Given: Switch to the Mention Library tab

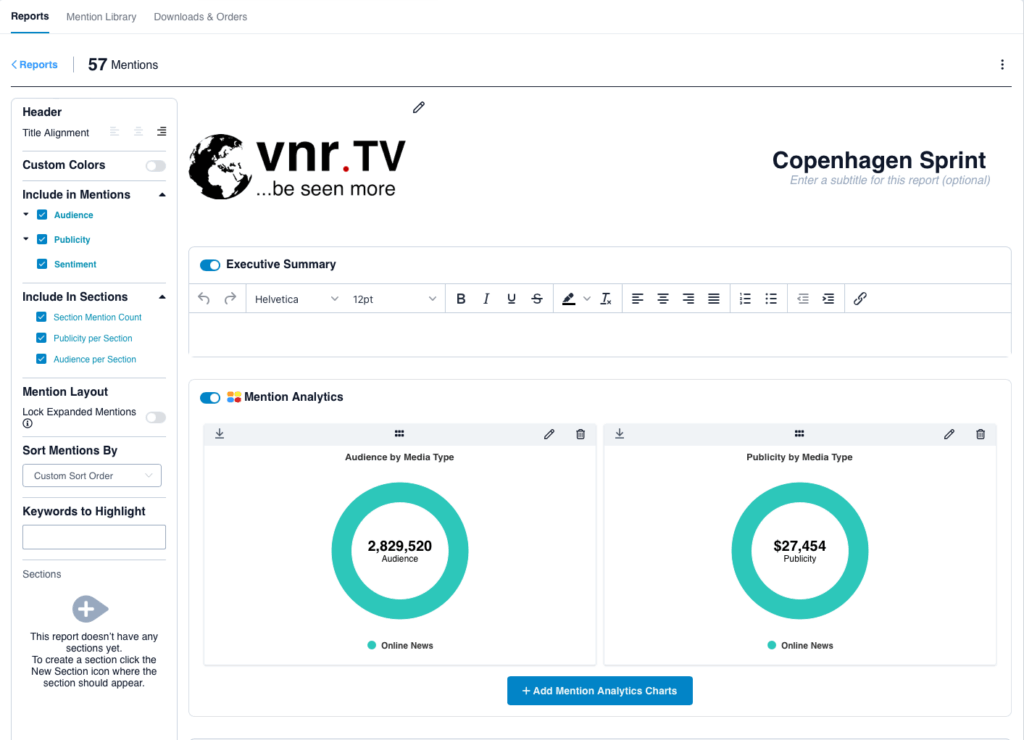Looking at the screenshot, I should point(101,17).
